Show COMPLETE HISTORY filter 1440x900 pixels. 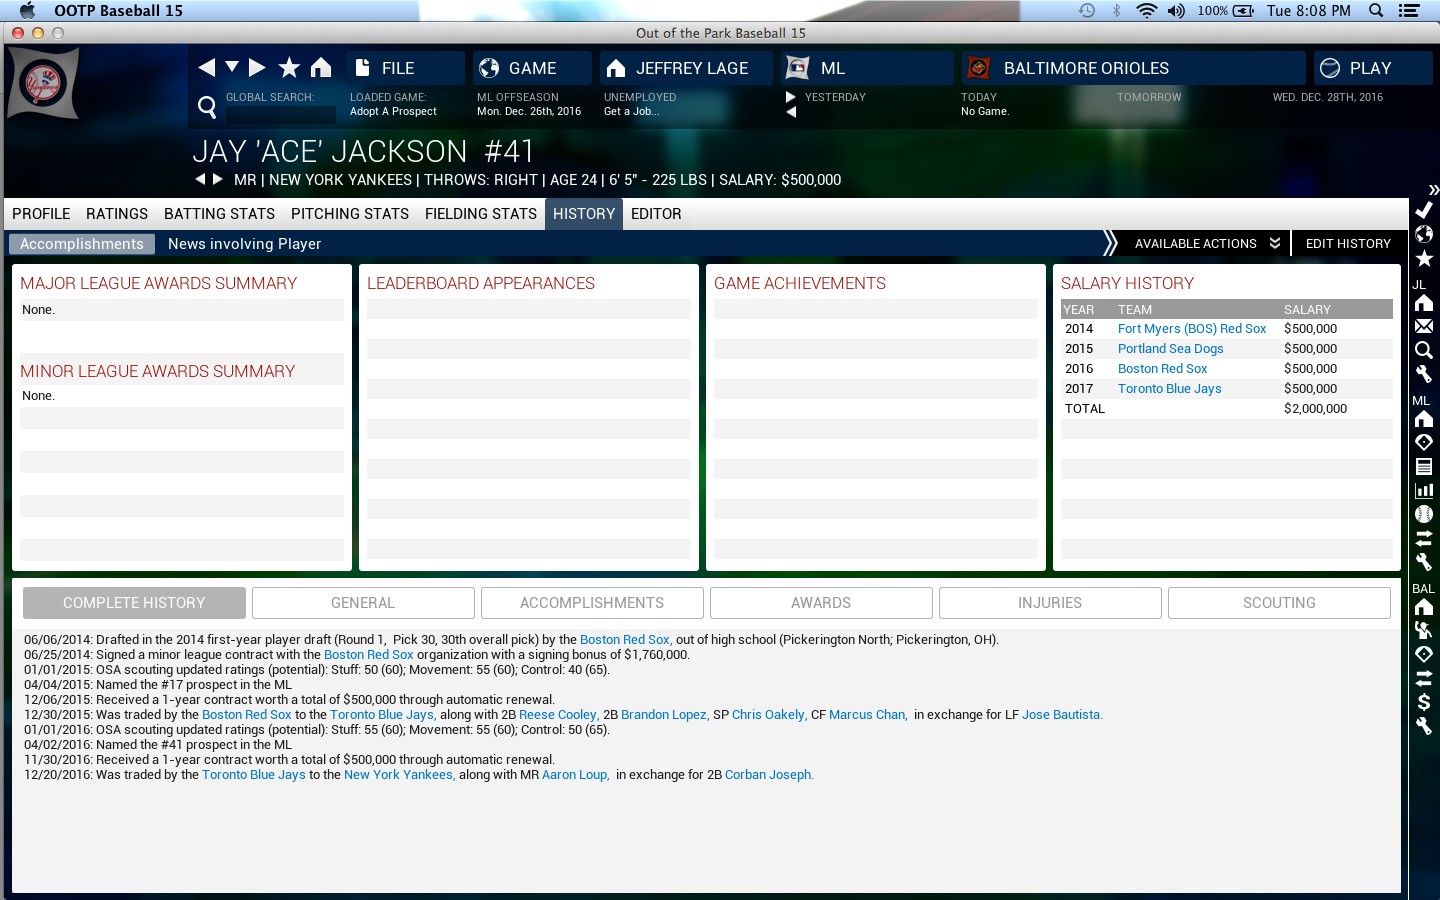coord(134,603)
